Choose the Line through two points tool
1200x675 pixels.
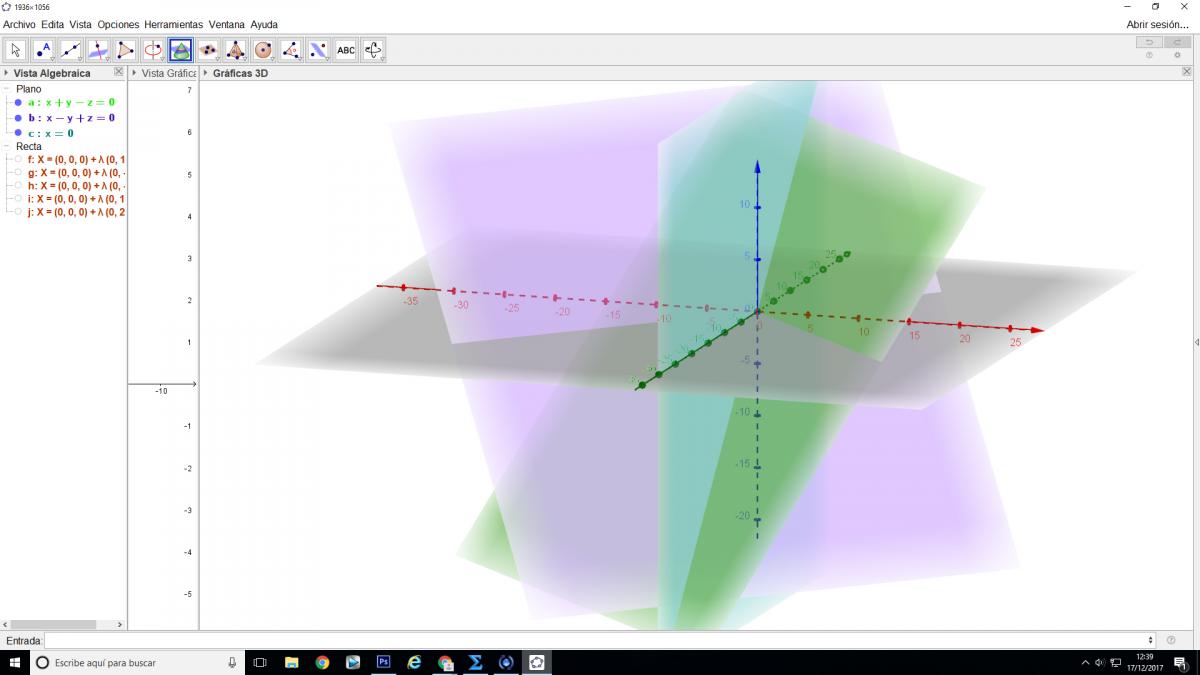click(71, 50)
